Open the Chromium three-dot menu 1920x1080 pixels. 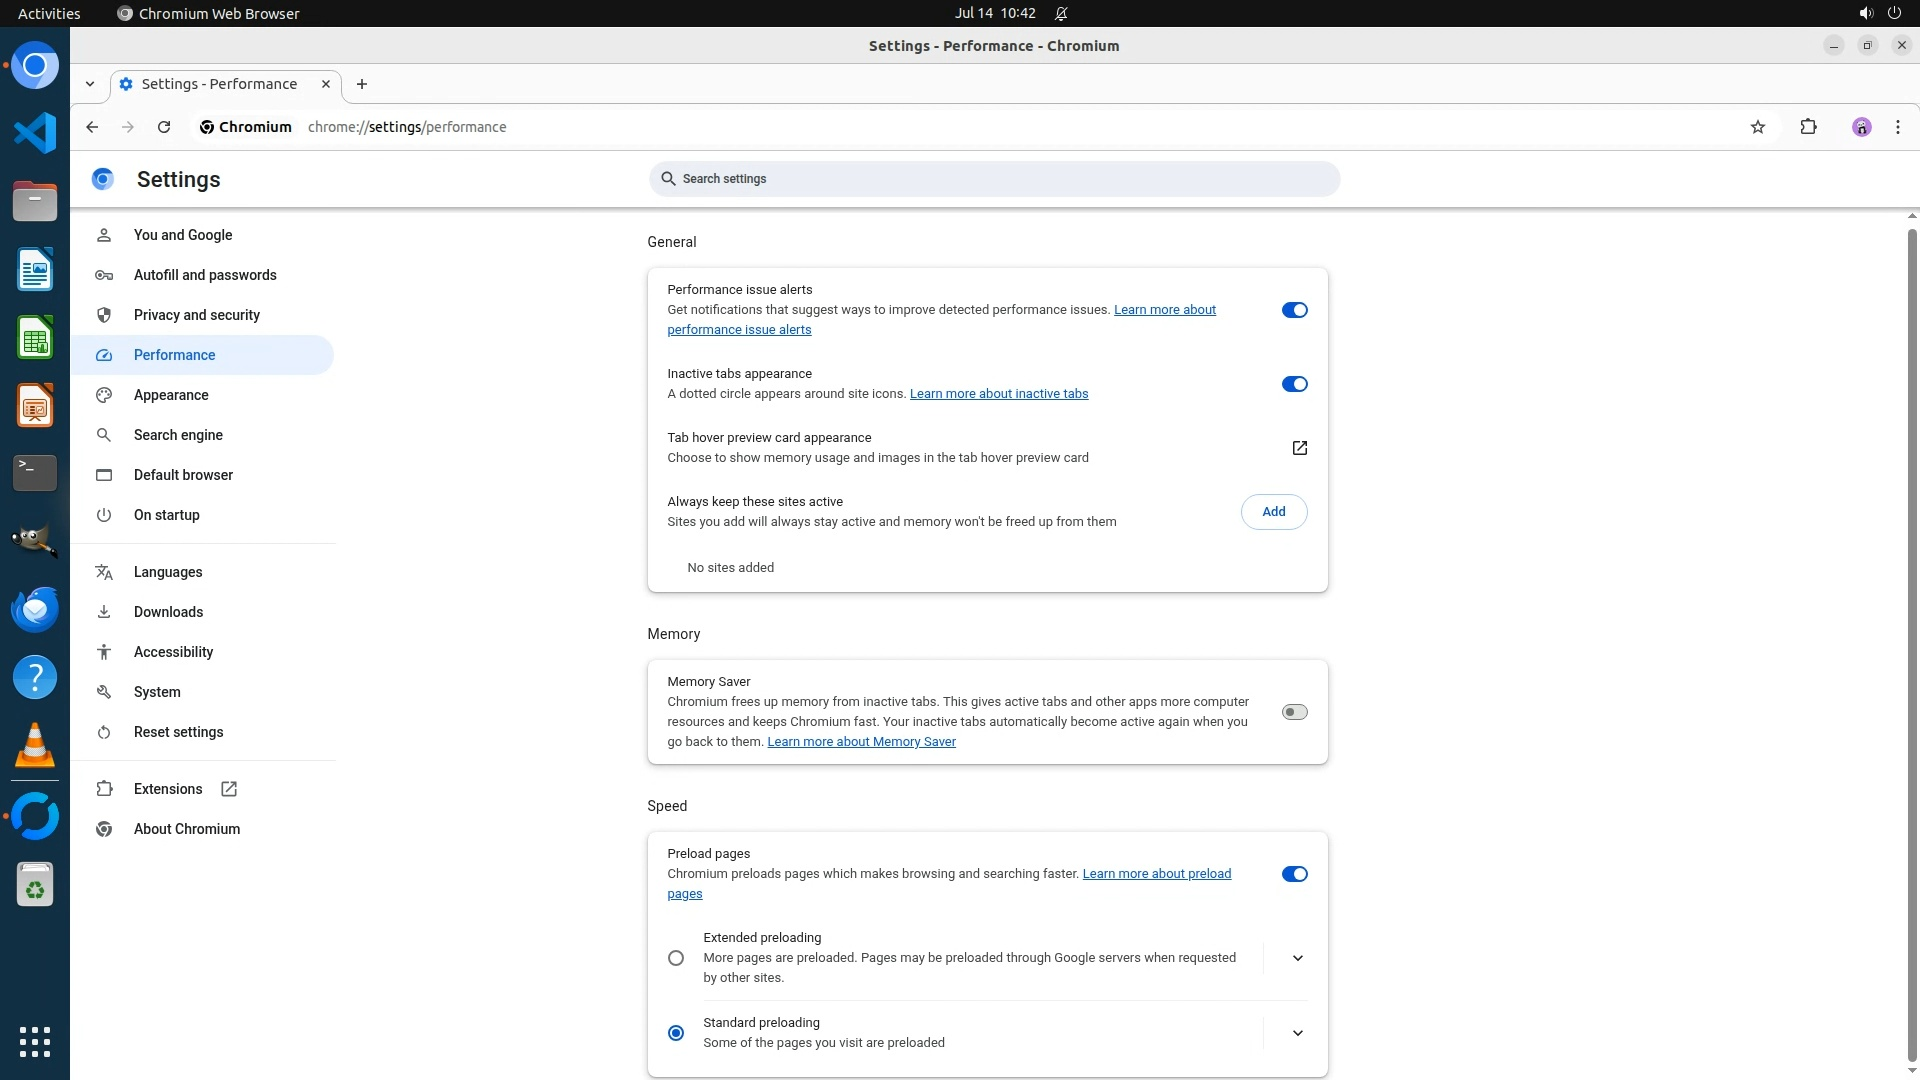coord(1897,127)
